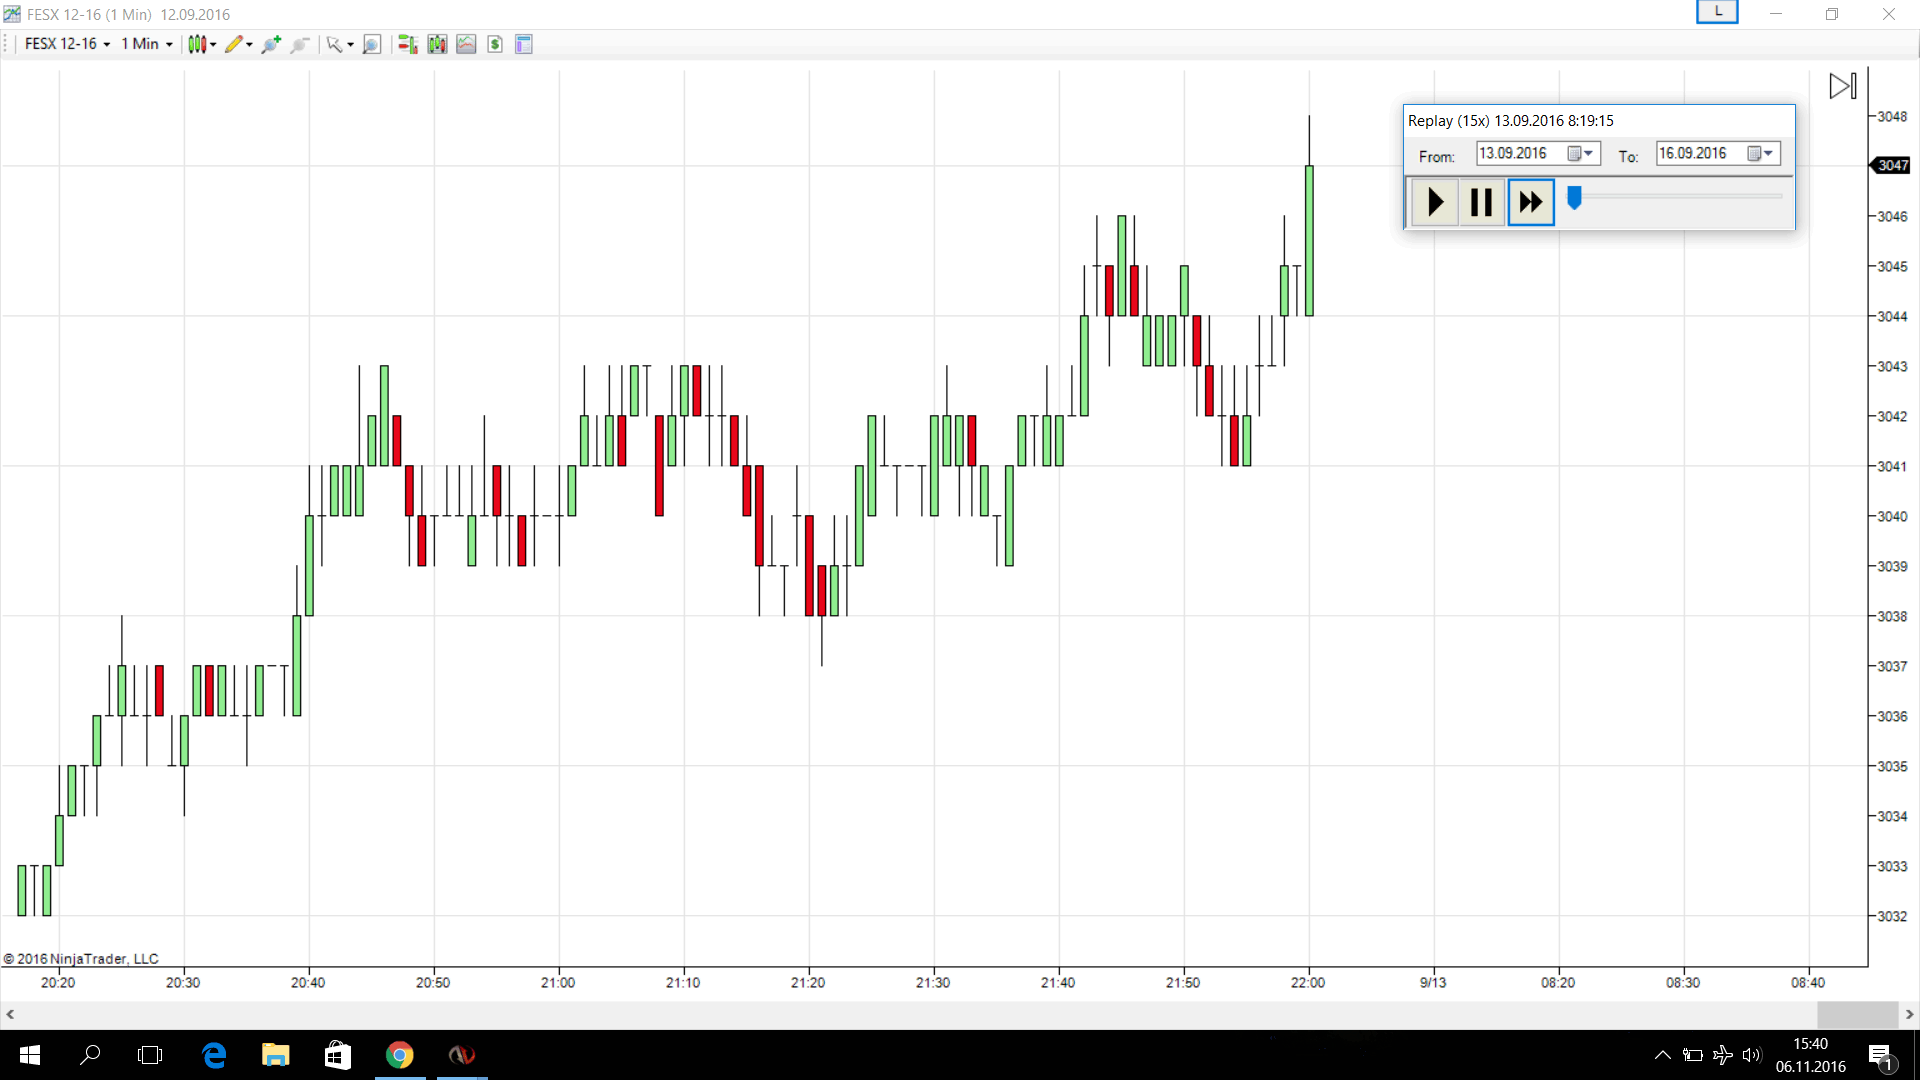1920x1080 pixels.
Task: Open the data series icon
Action: pyautogui.click(x=437, y=44)
